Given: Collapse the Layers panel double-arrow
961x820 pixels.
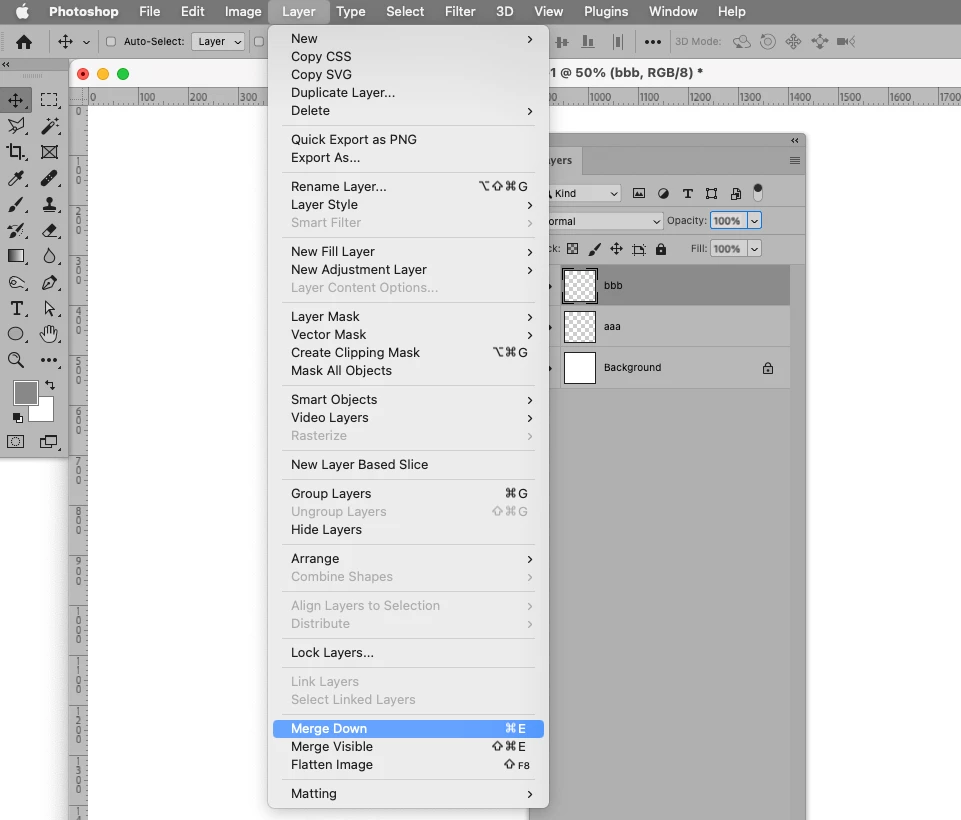Looking at the screenshot, I should 795,140.
